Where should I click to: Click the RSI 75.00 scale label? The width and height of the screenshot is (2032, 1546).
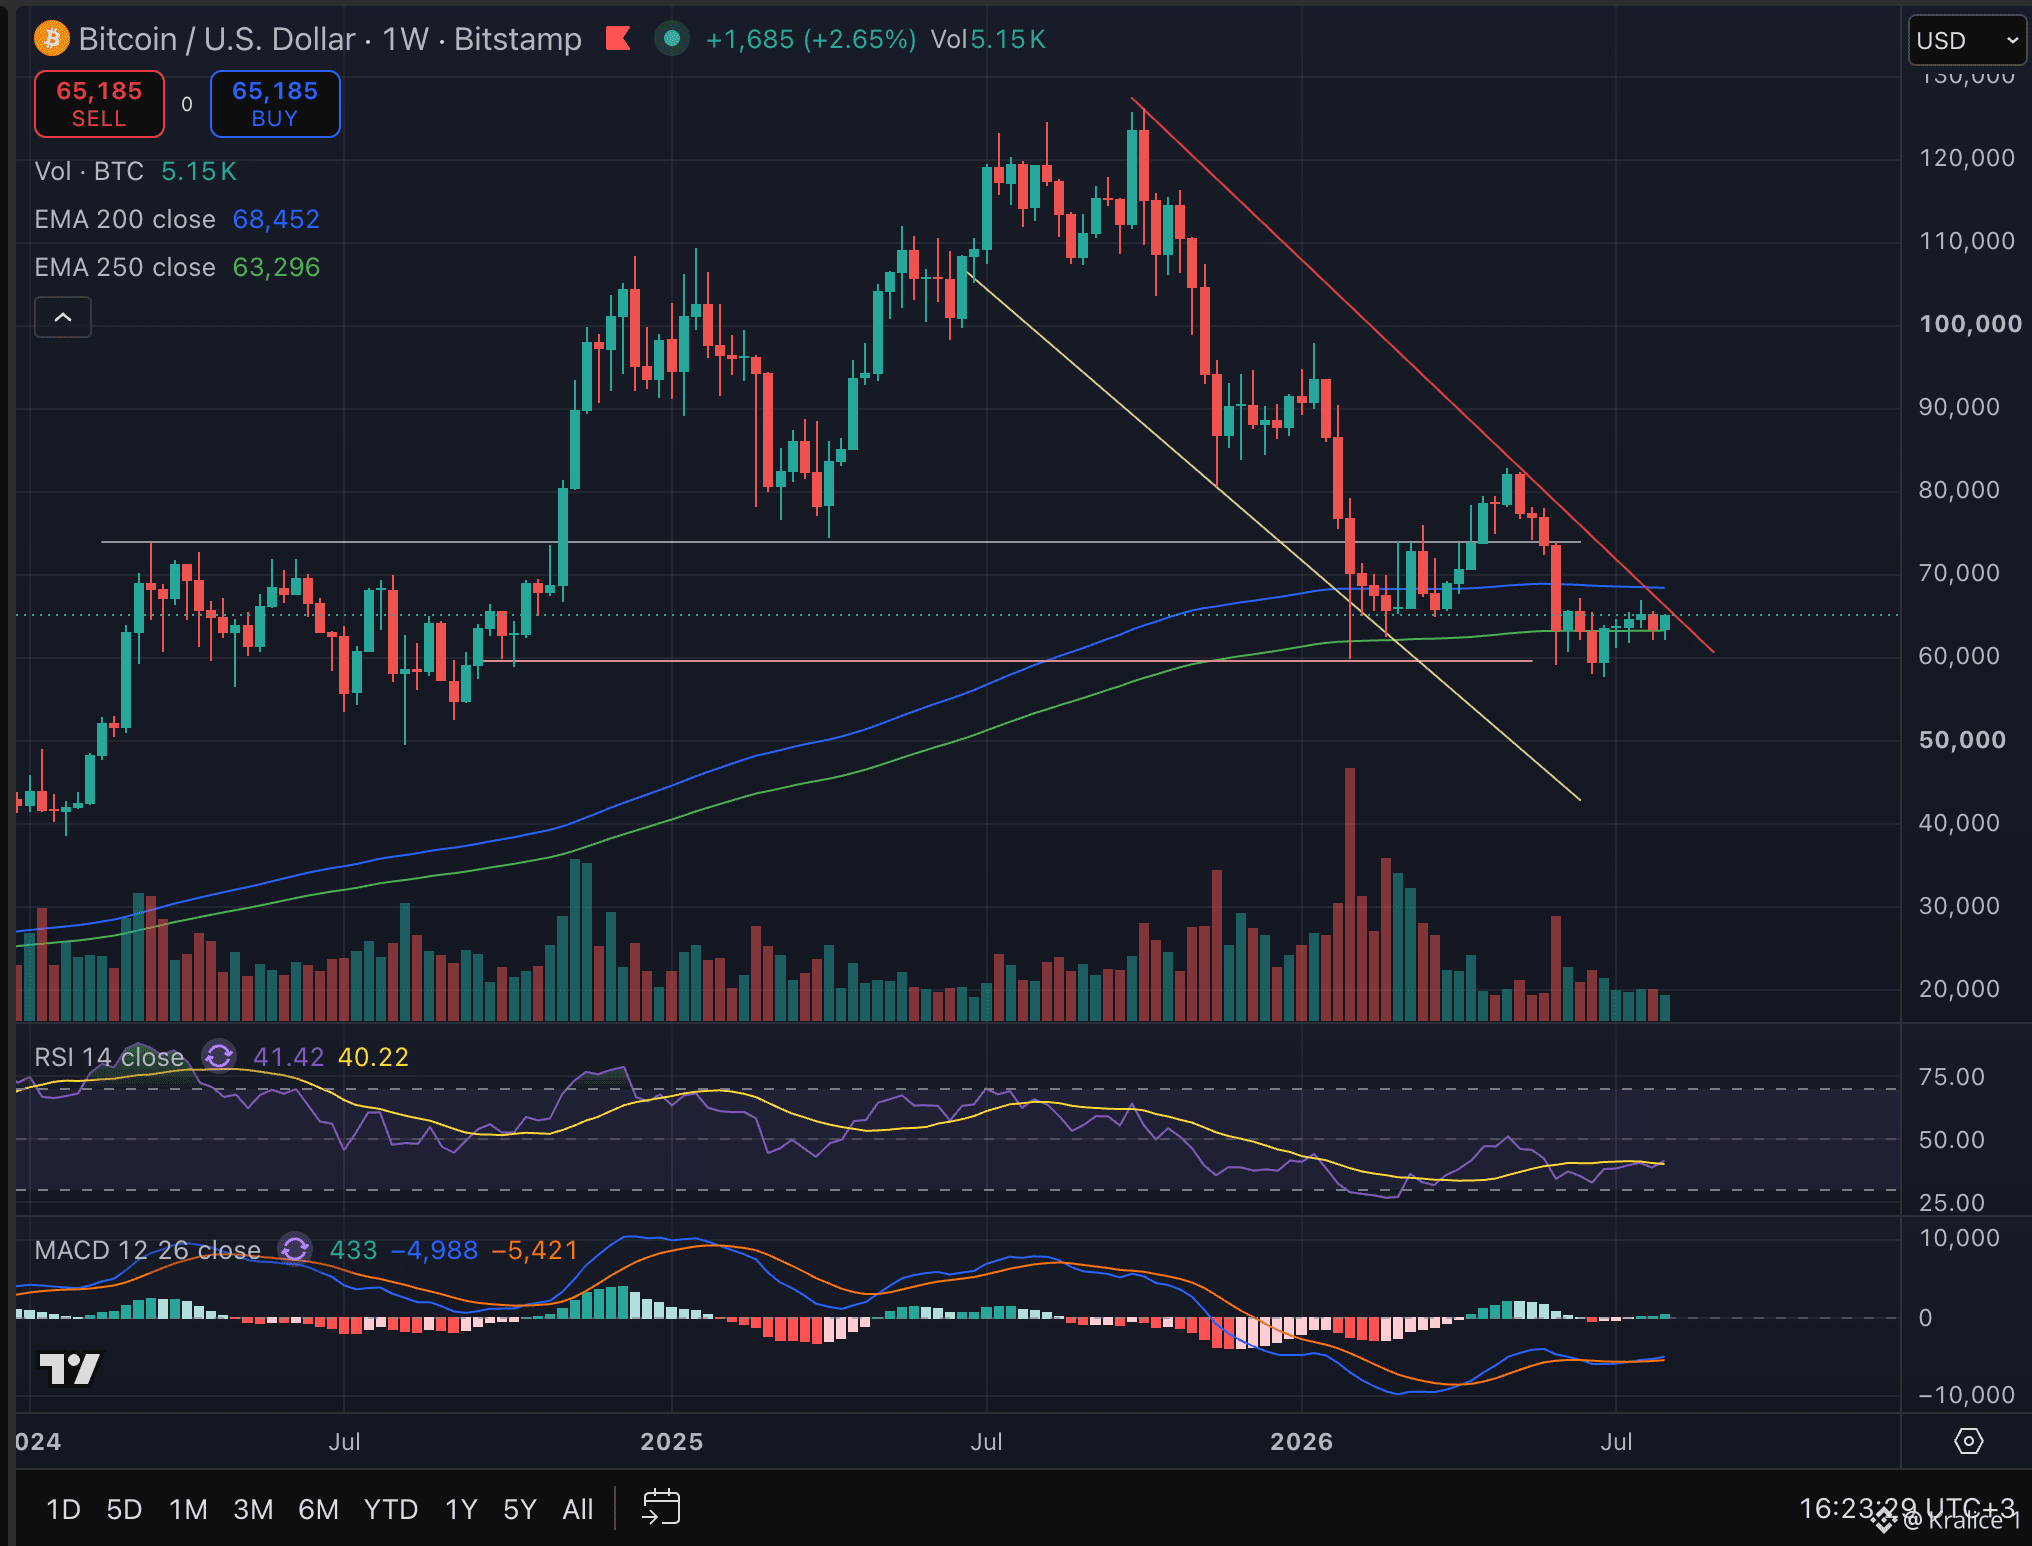pos(1951,1076)
